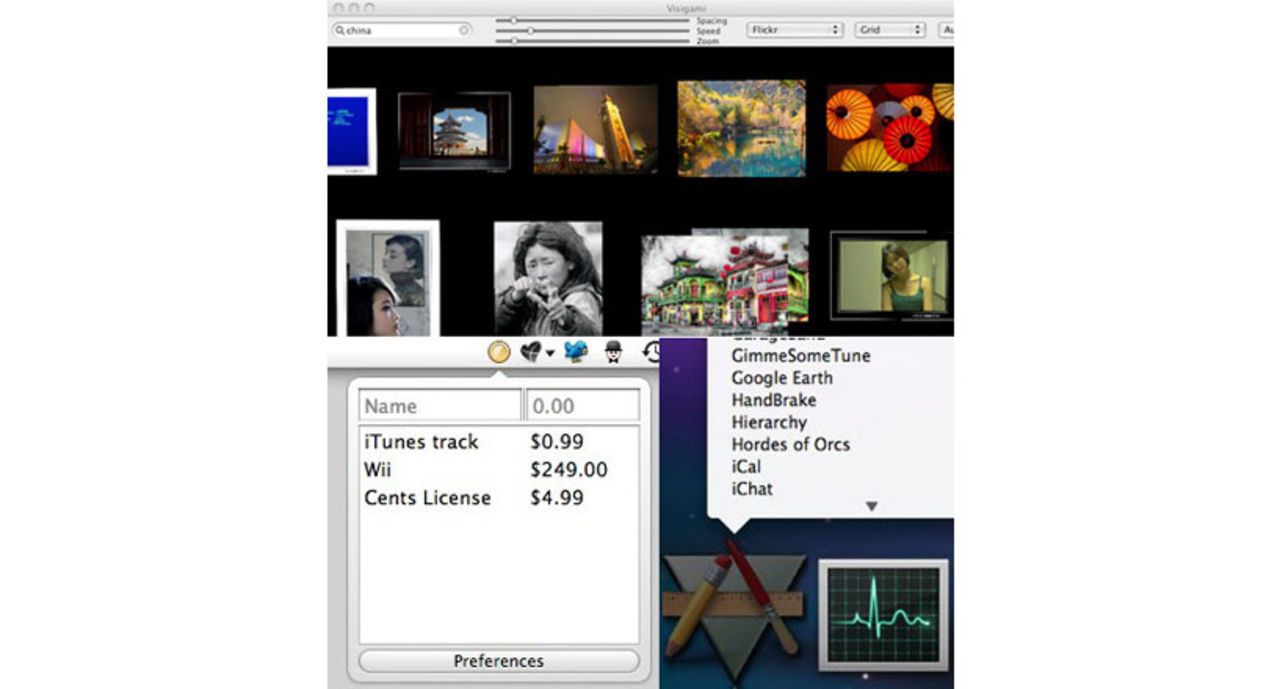Open the heart-shaped menu bar icon
Image resolution: width=1280 pixels, height=689 pixels.
533,352
